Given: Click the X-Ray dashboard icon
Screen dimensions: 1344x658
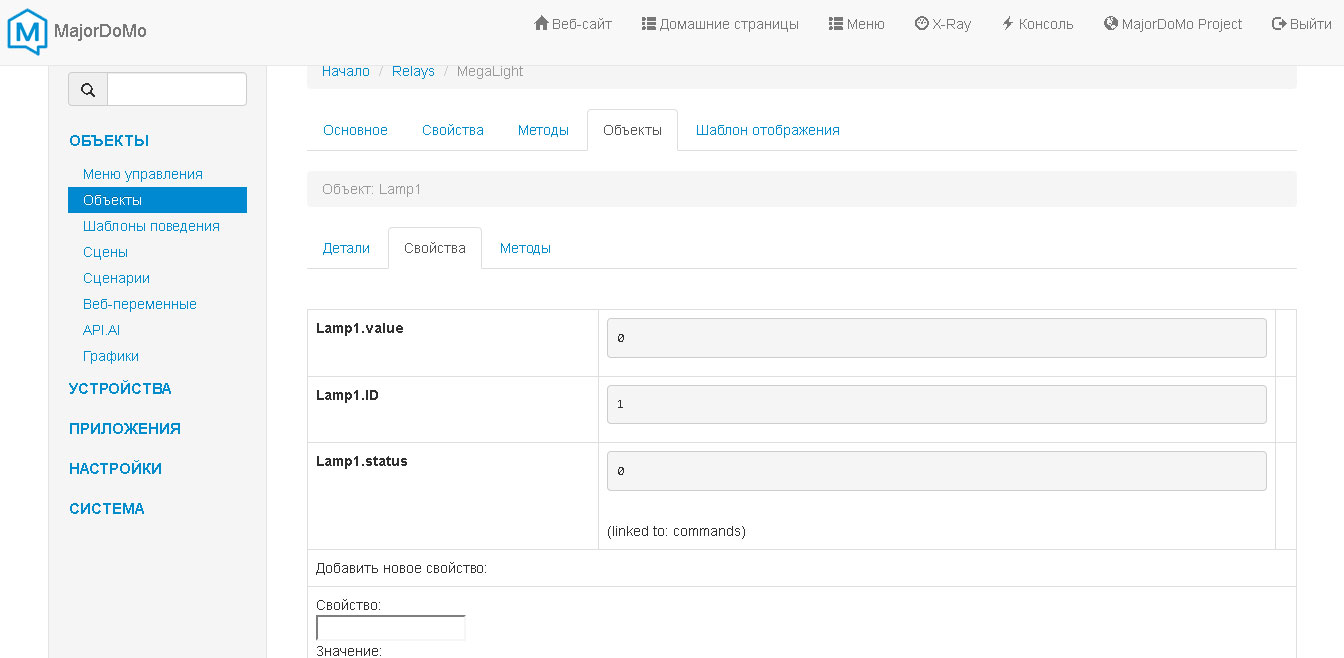Looking at the screenshot, I should tap(922, 24).
